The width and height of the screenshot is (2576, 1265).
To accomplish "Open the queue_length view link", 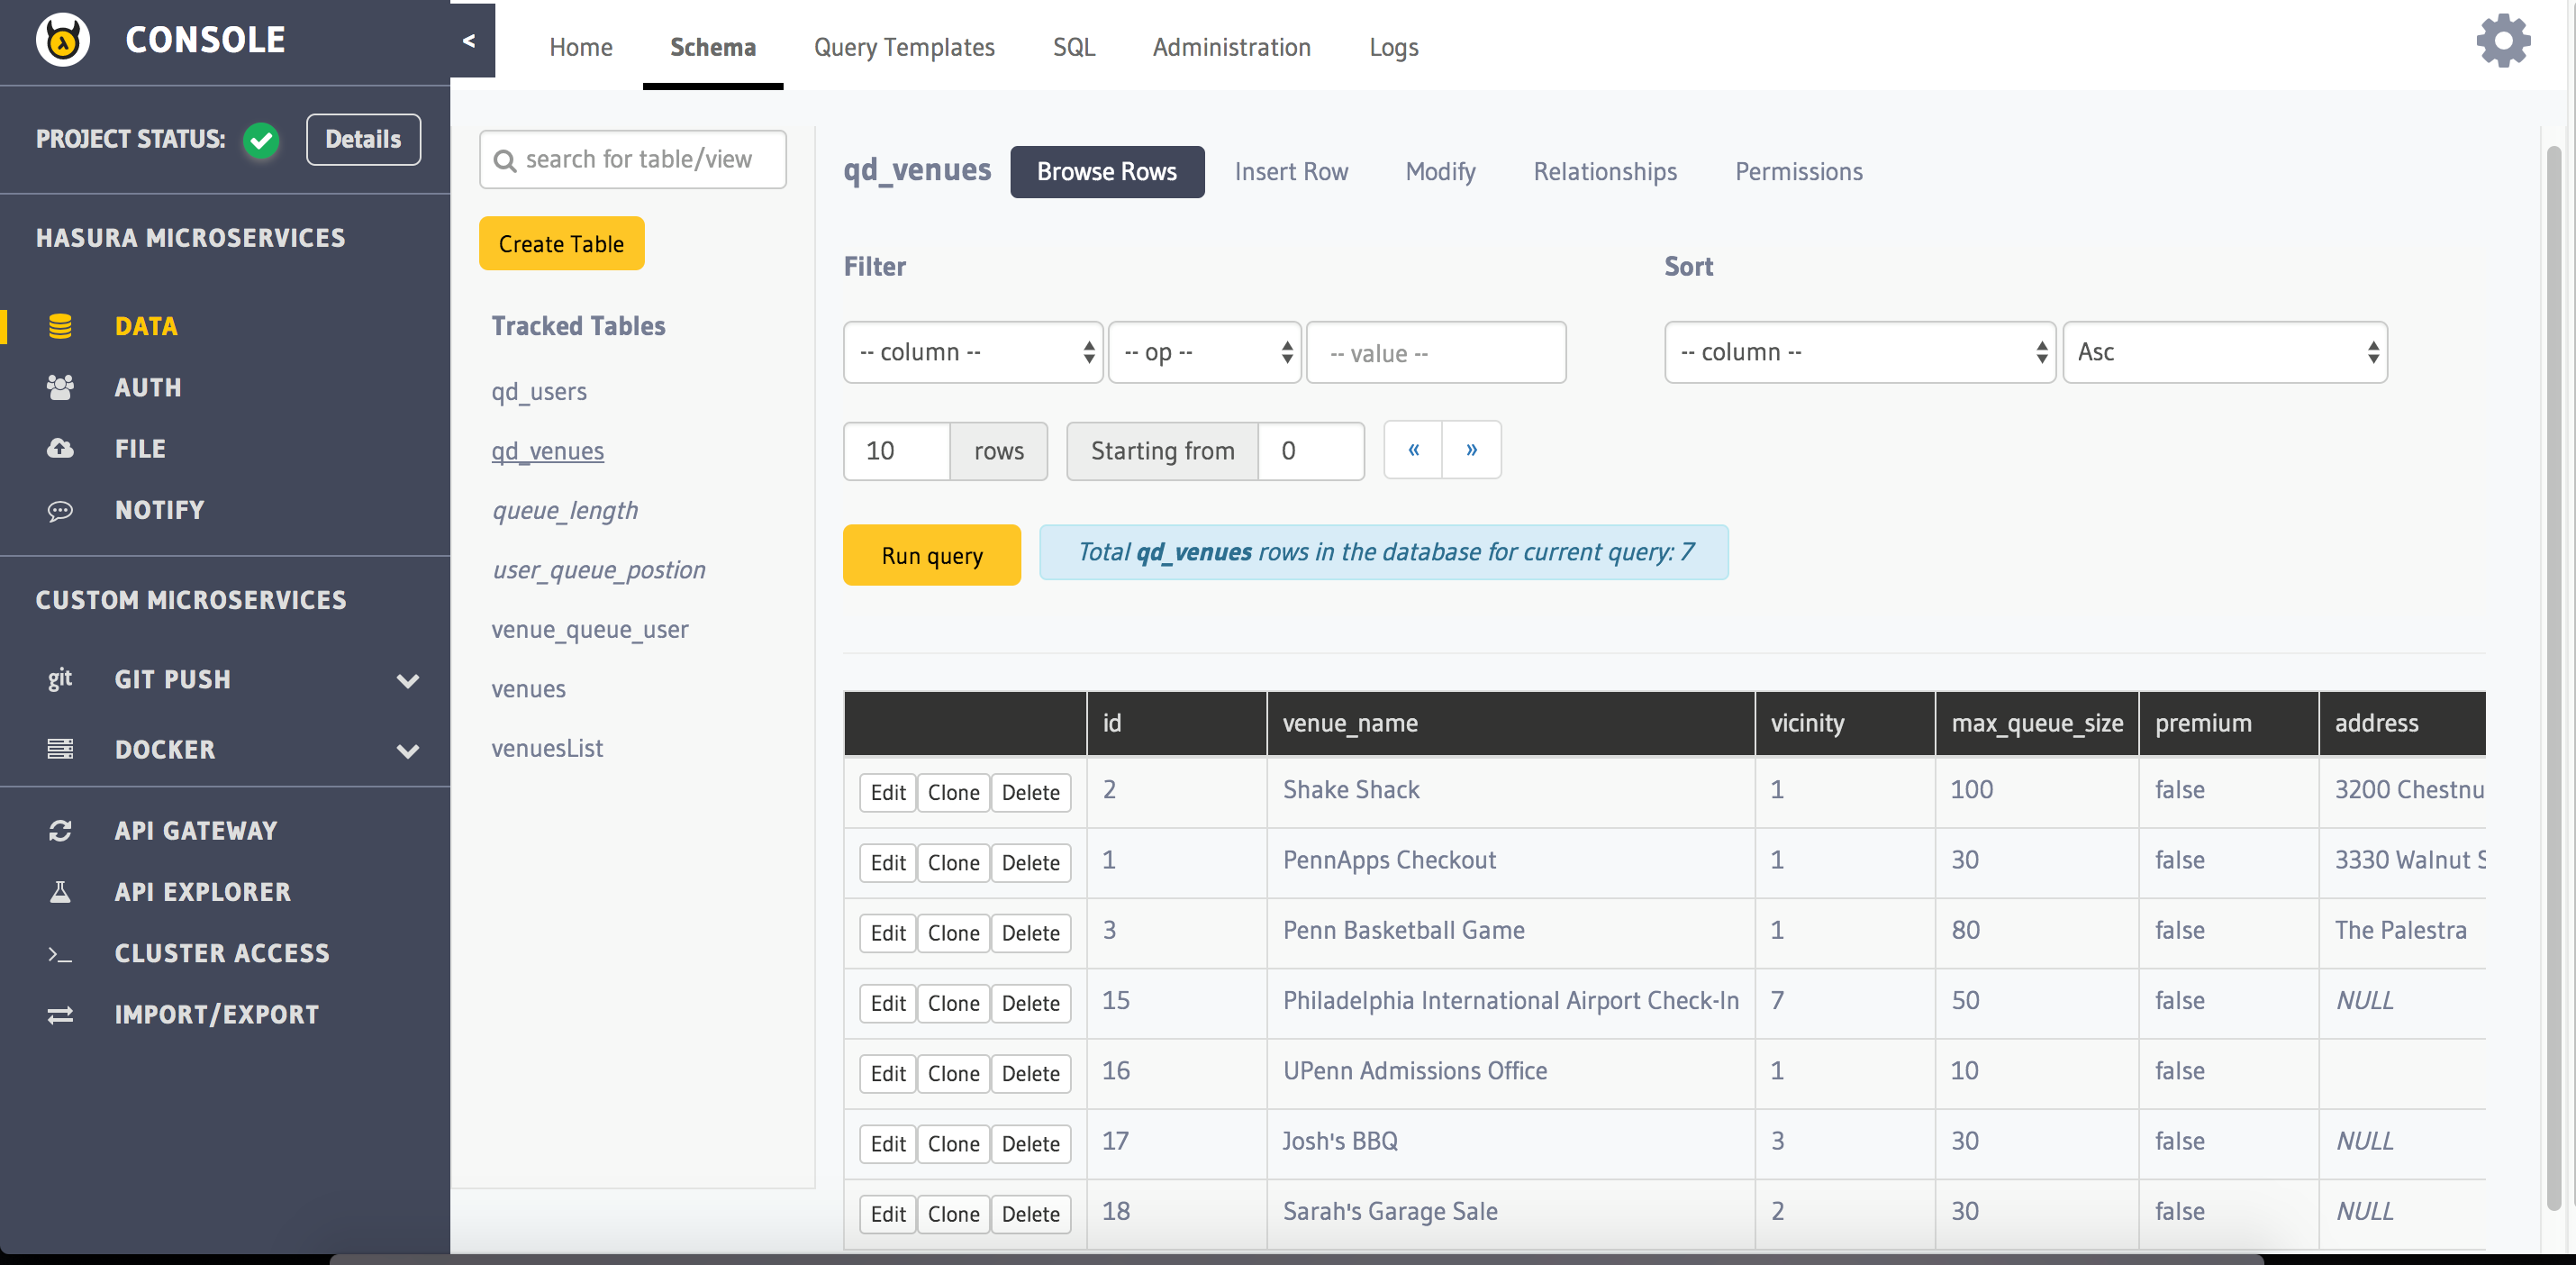I will pyautogui.click(x=564, y=510).
